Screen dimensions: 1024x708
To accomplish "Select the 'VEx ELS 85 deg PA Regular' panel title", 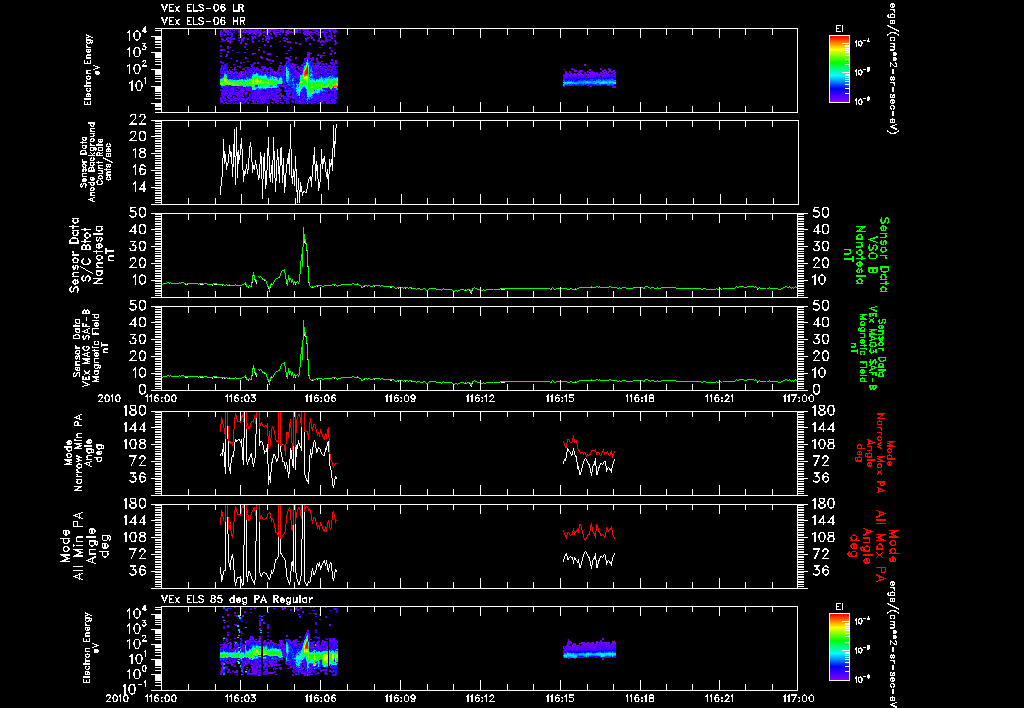I will click(x=237, y=599).
